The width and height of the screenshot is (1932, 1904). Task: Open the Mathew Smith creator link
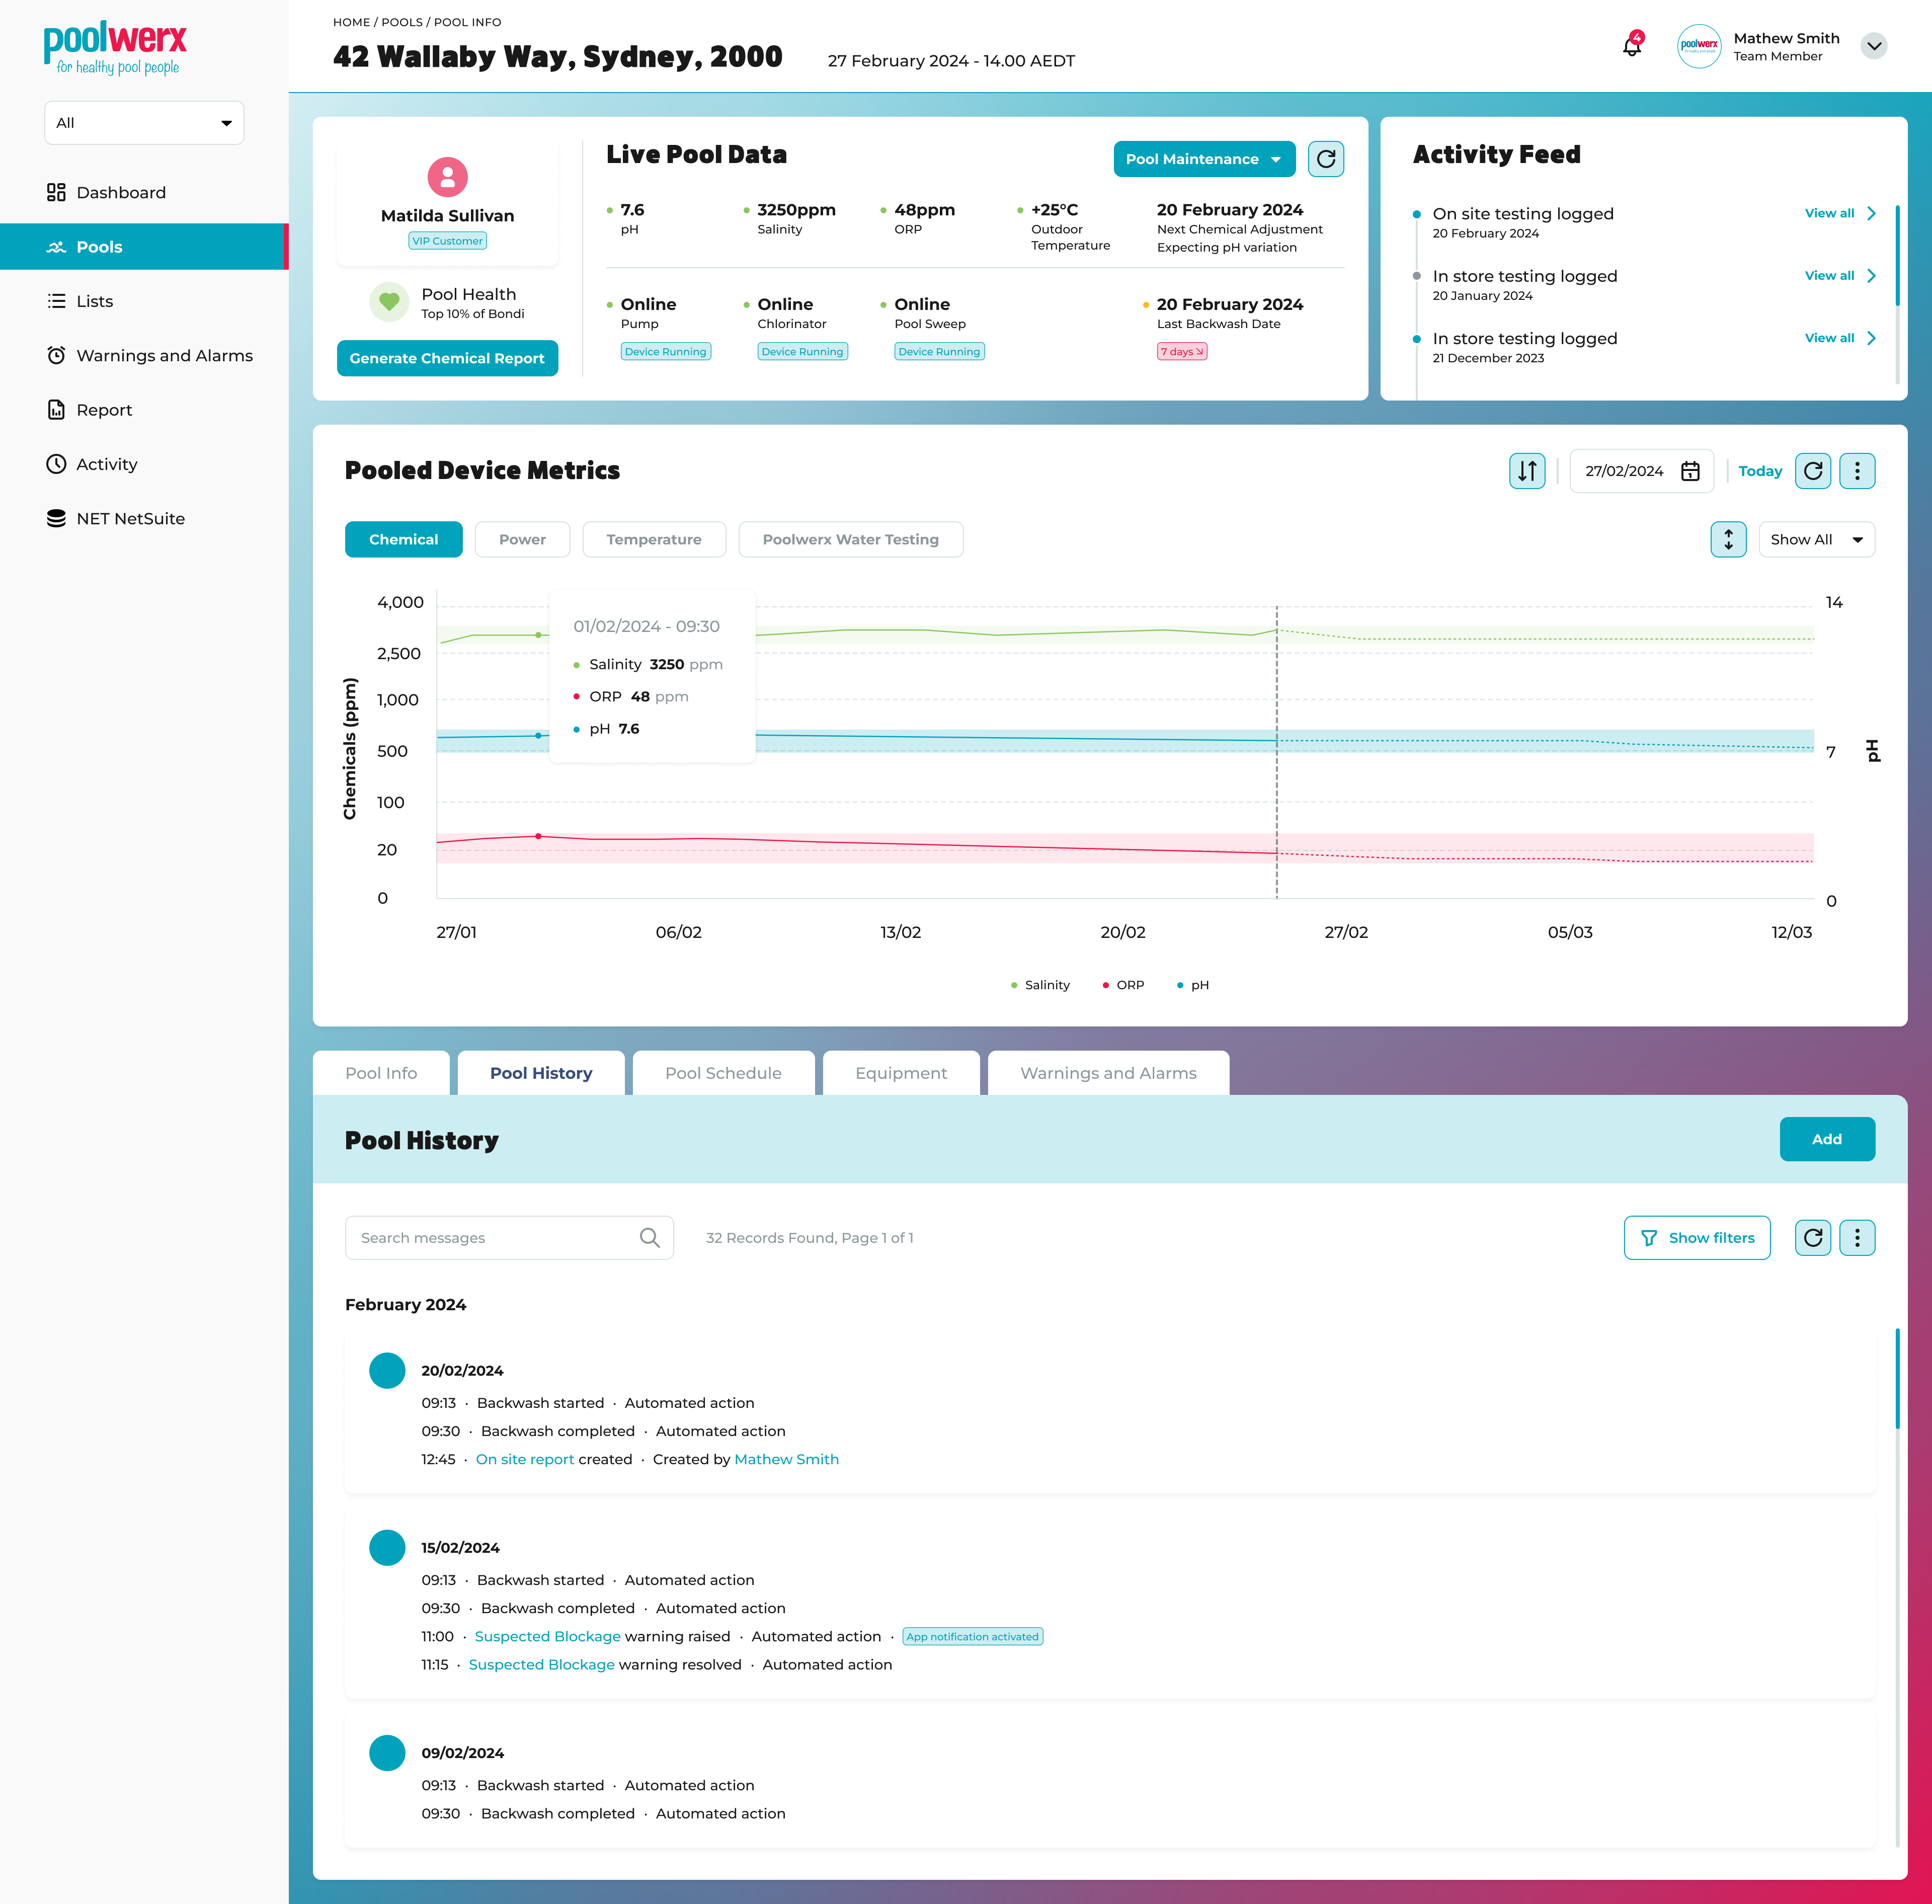[x=786, y=1459]
